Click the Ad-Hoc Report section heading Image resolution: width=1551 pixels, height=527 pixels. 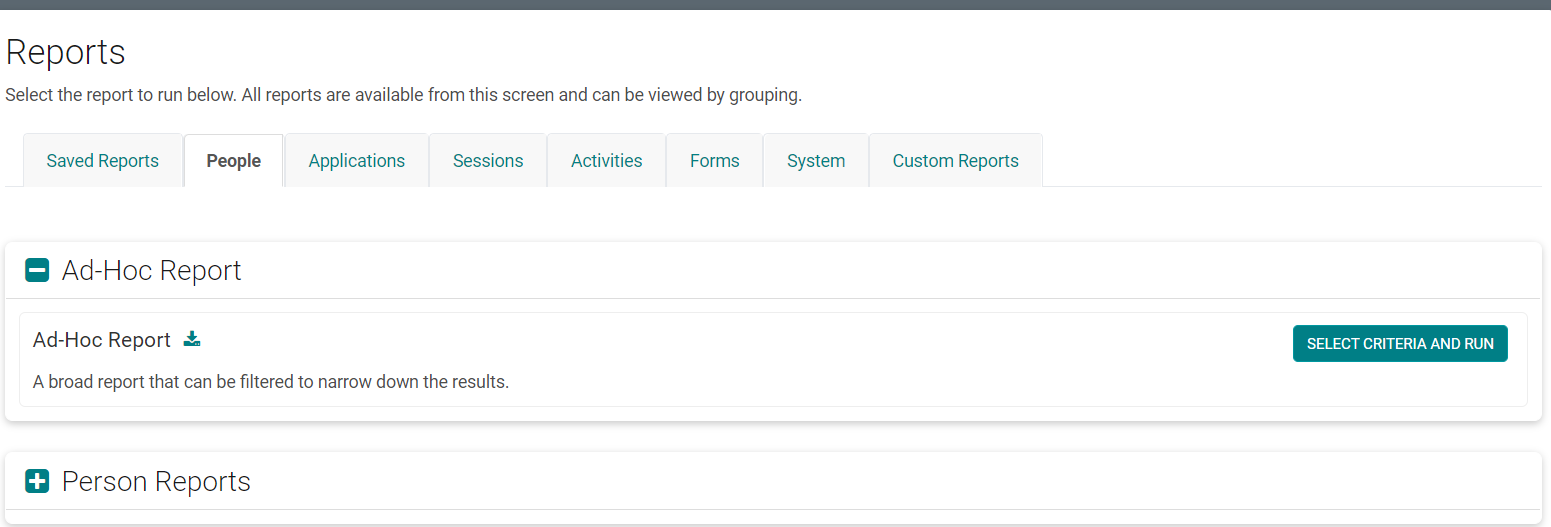coord(152,271)
